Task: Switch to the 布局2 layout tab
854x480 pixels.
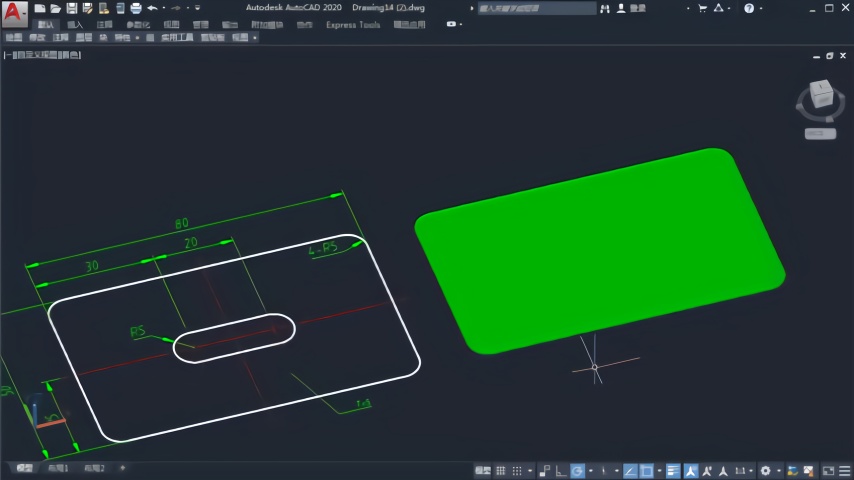Action: pos(95,468)
